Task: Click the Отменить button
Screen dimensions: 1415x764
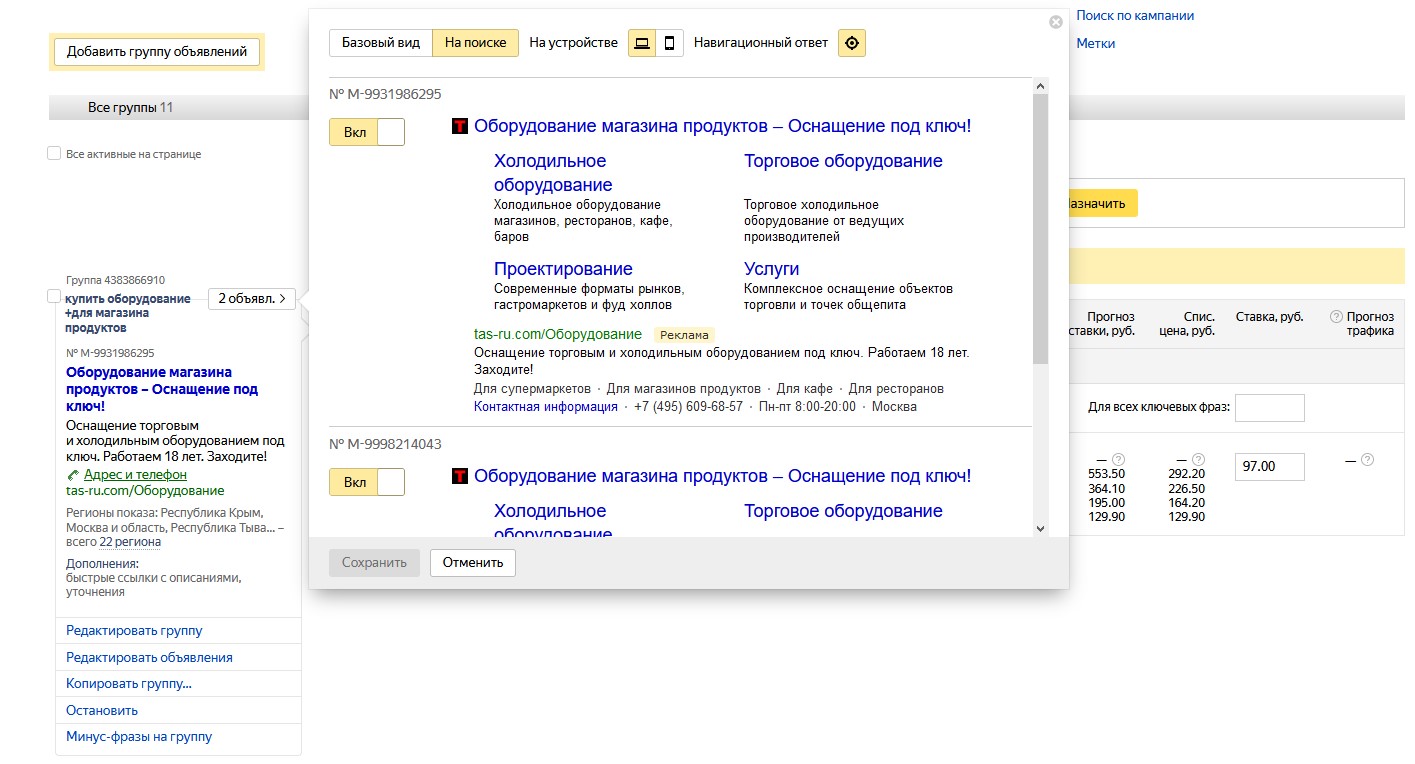Action: tap(473, 562)
